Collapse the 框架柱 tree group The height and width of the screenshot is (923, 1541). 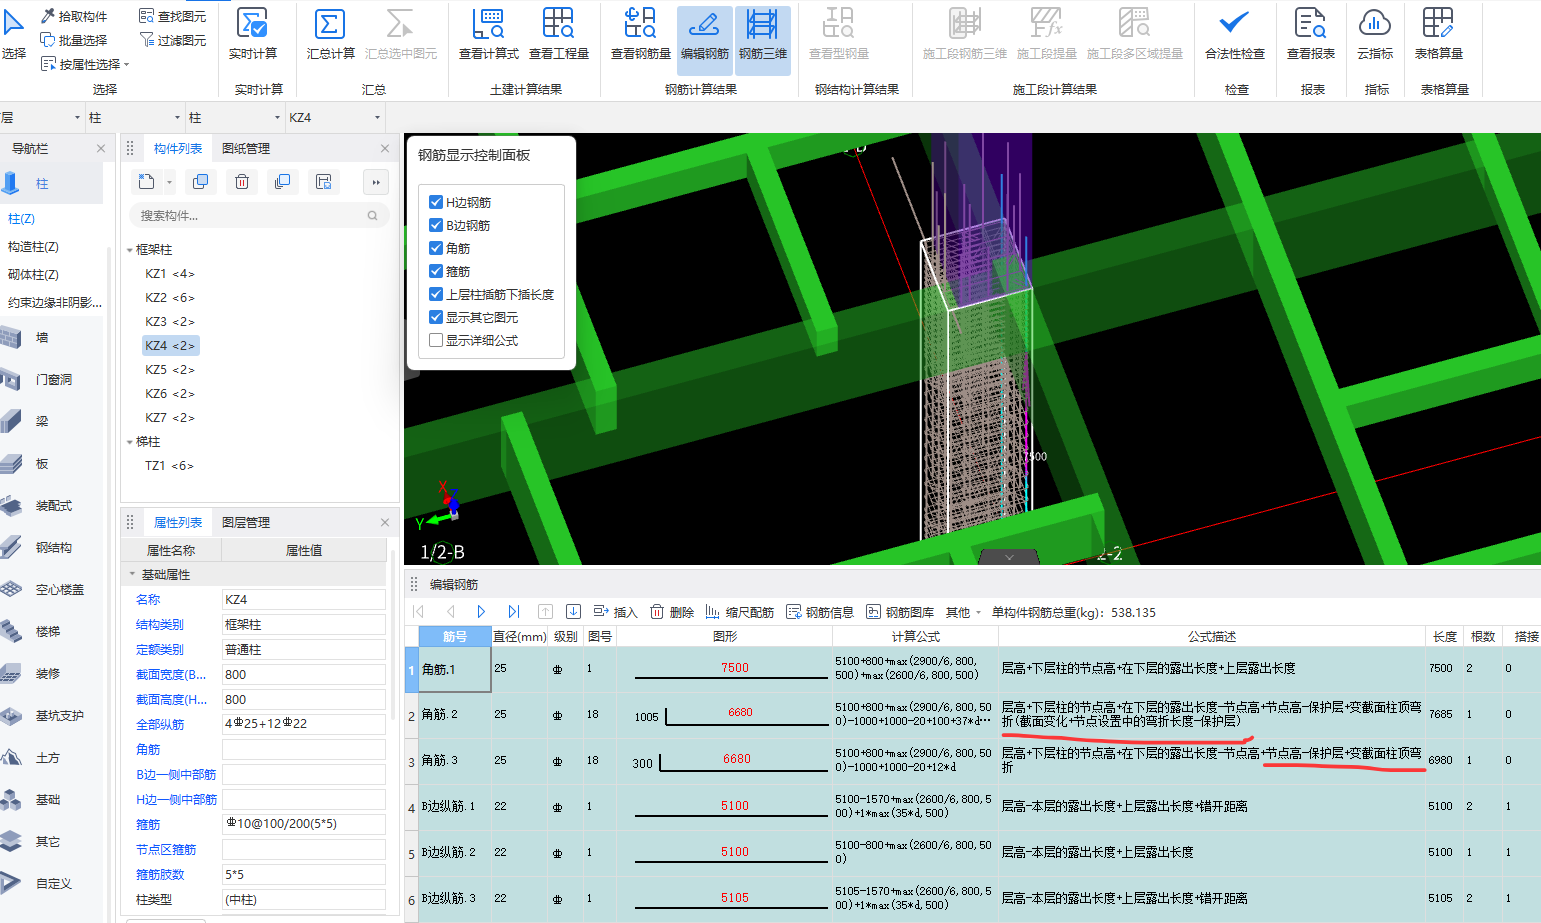[130, 250]
